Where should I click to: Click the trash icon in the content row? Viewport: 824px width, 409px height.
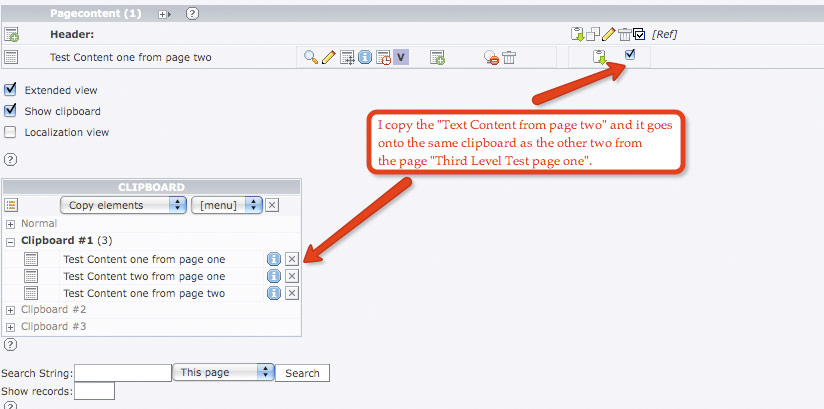(x=509, y=58)
